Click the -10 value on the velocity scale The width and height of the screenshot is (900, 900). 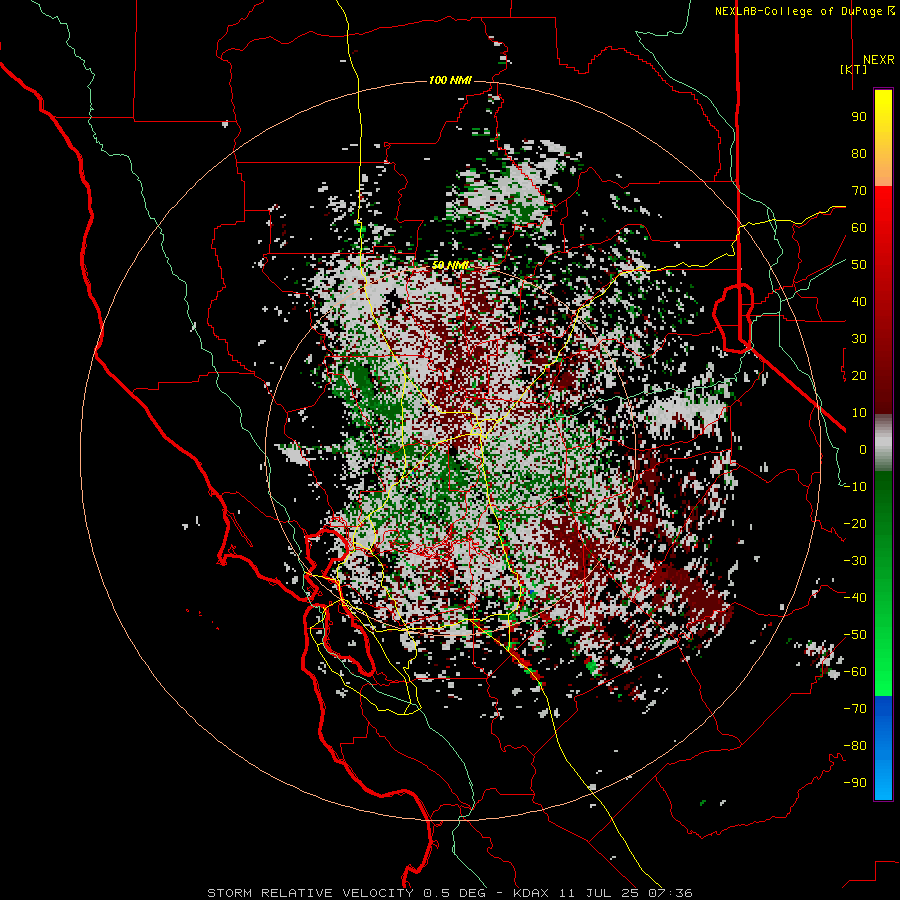(x=855, y=487)
